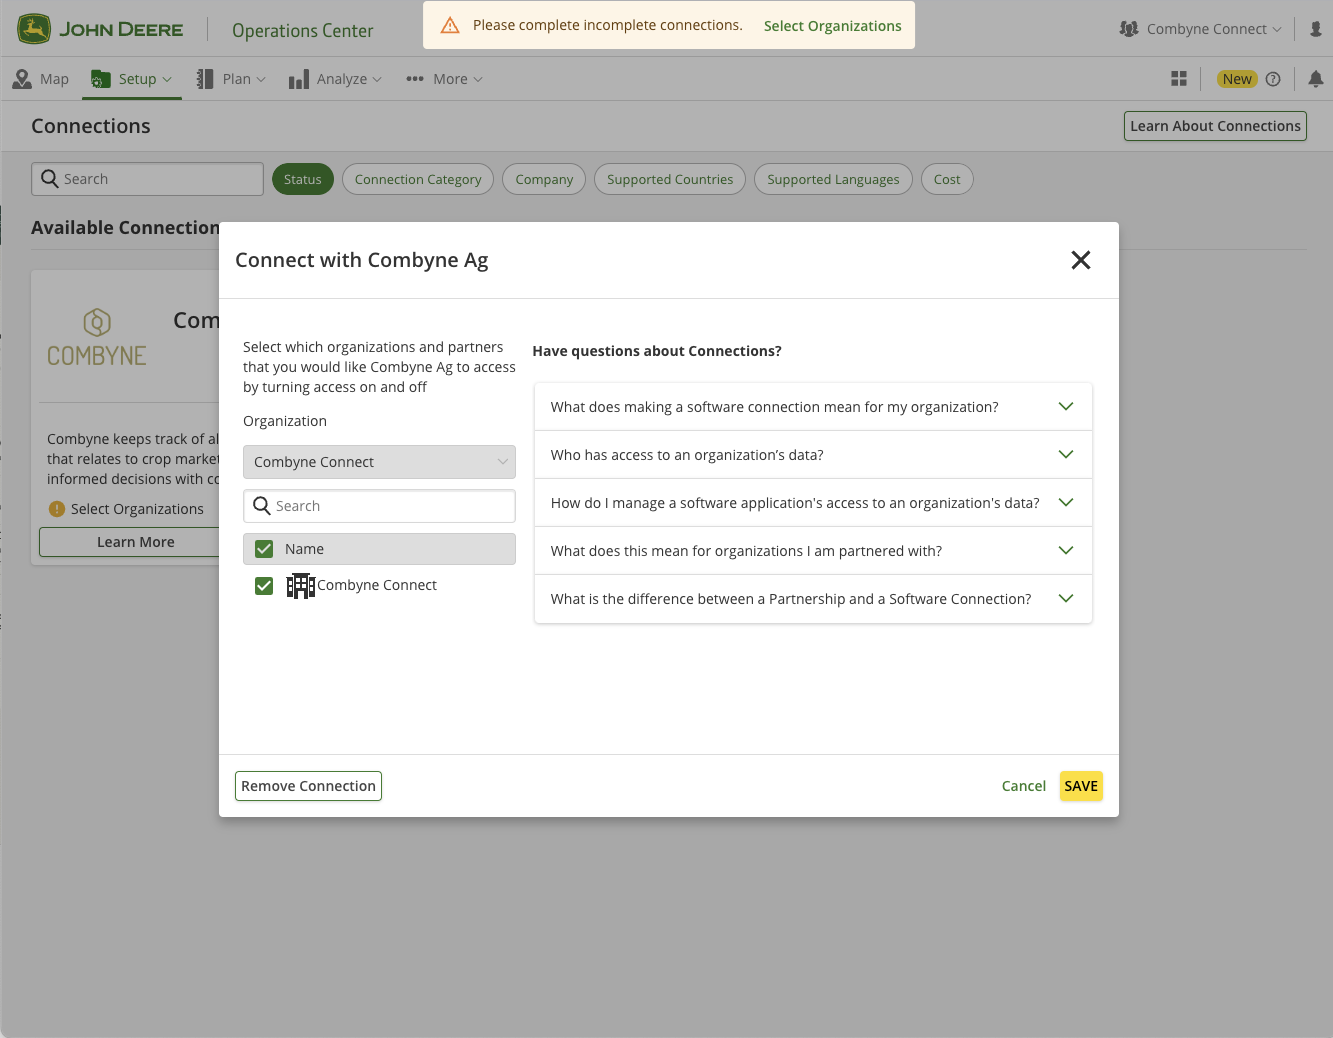Click the Setup folder icon
This screenshot has height=1038, width=1333.
101,79
